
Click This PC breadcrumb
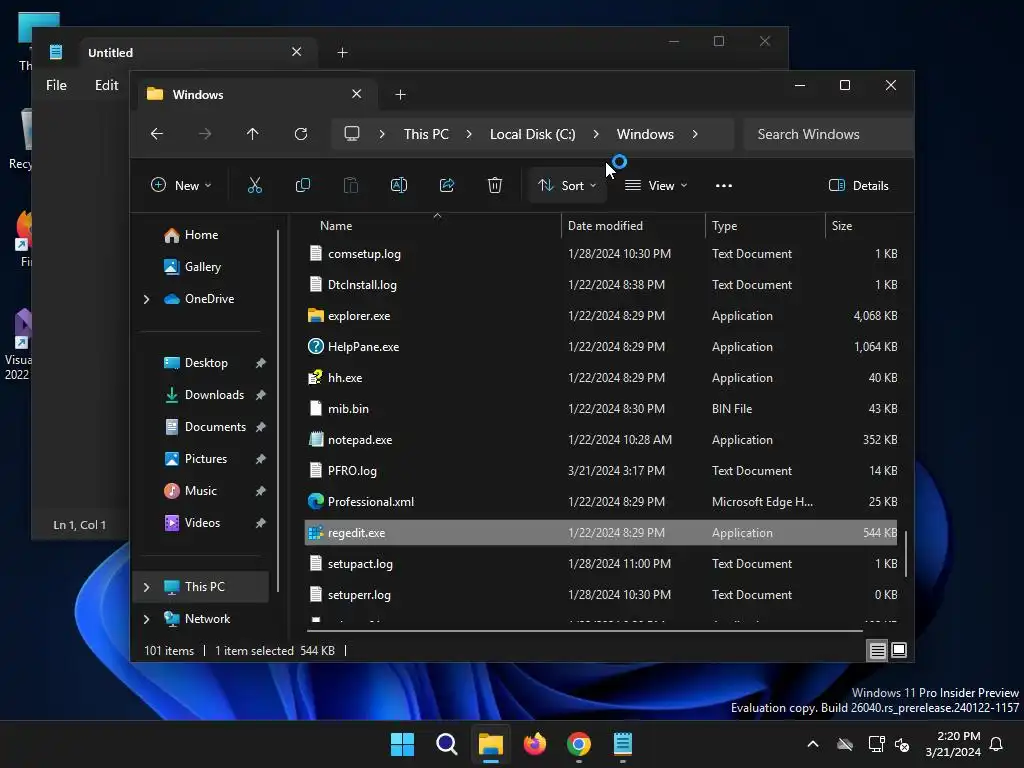426,134
